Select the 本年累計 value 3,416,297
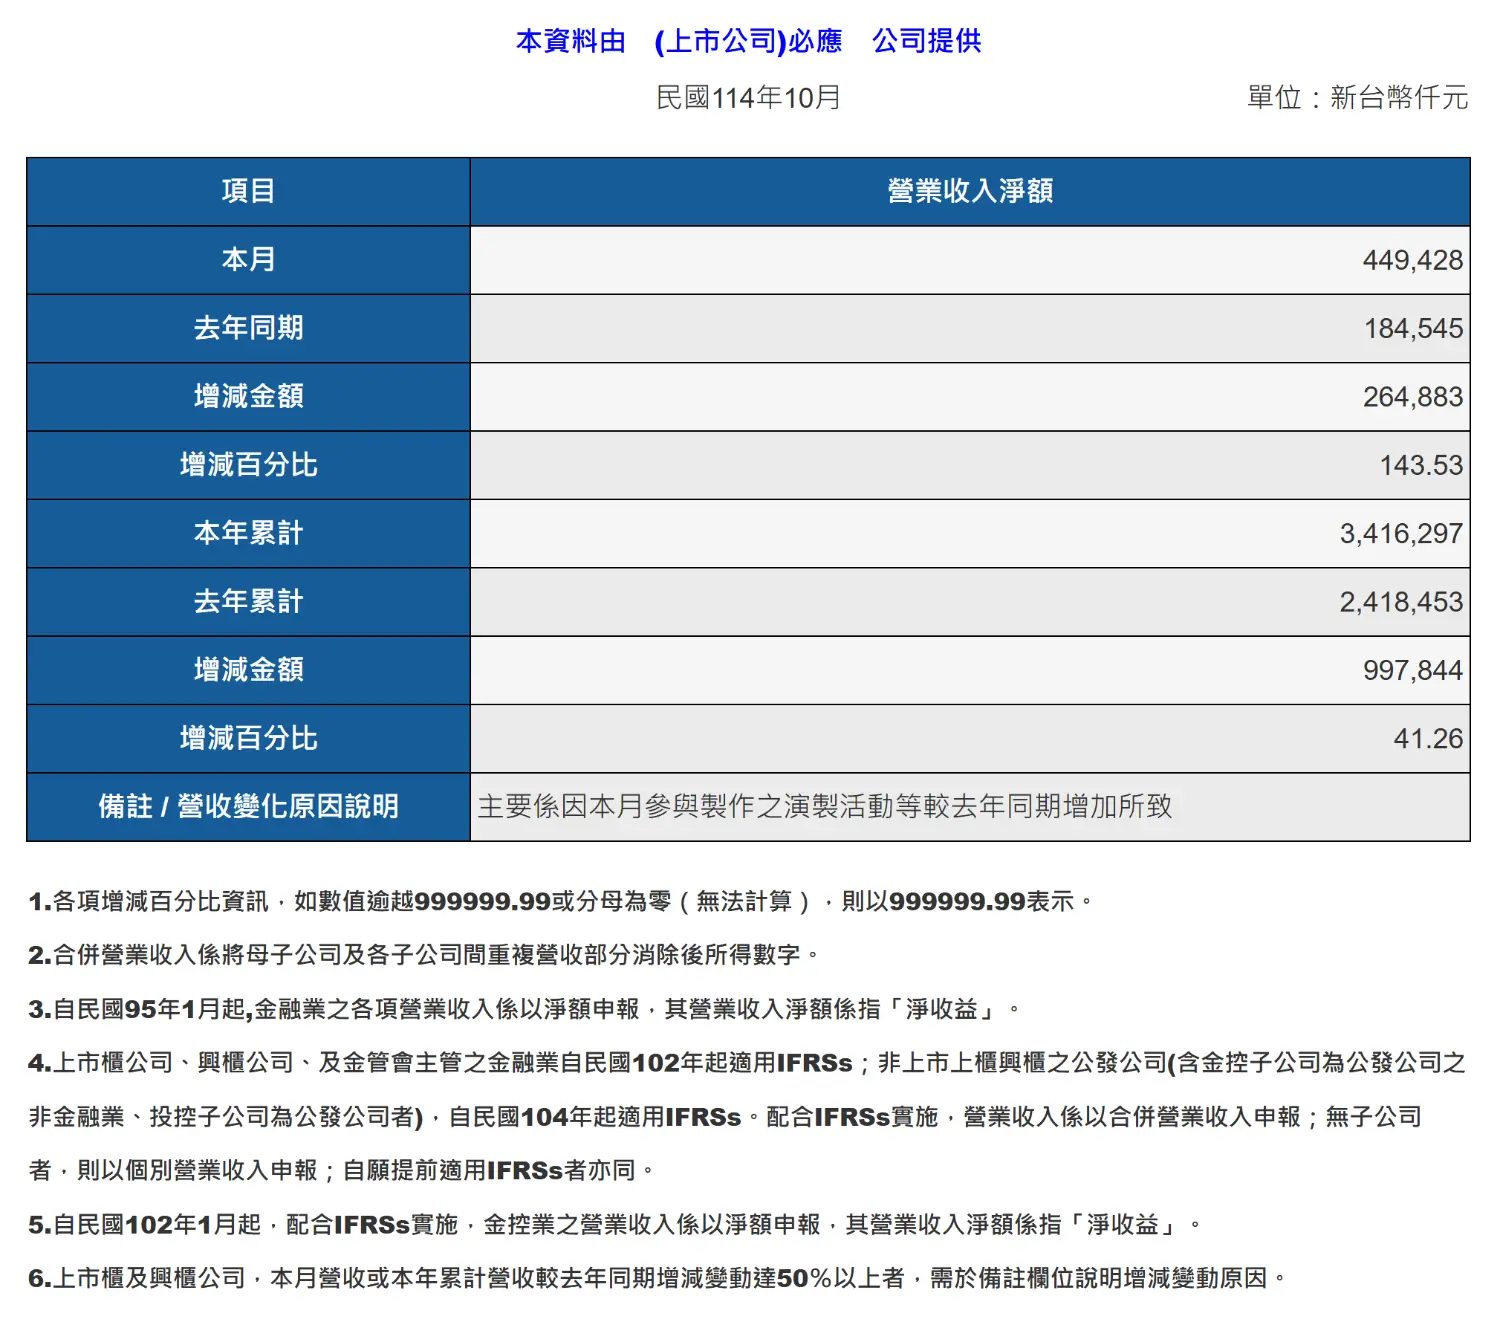The image size is (1500, 1322). click(1401, 534)
